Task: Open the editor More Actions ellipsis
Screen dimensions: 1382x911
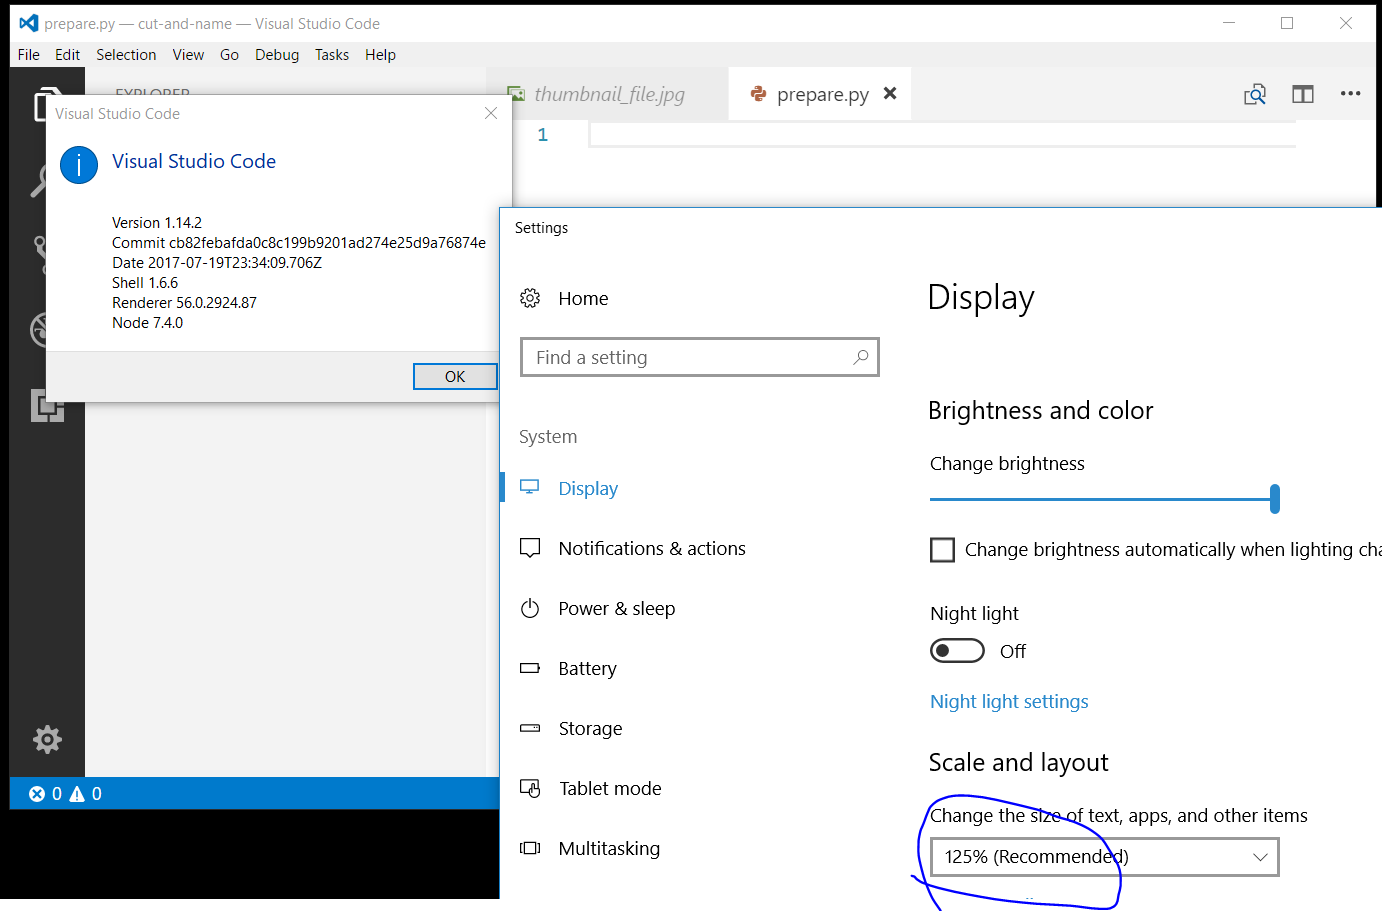Action: (x=1350, y=94)
